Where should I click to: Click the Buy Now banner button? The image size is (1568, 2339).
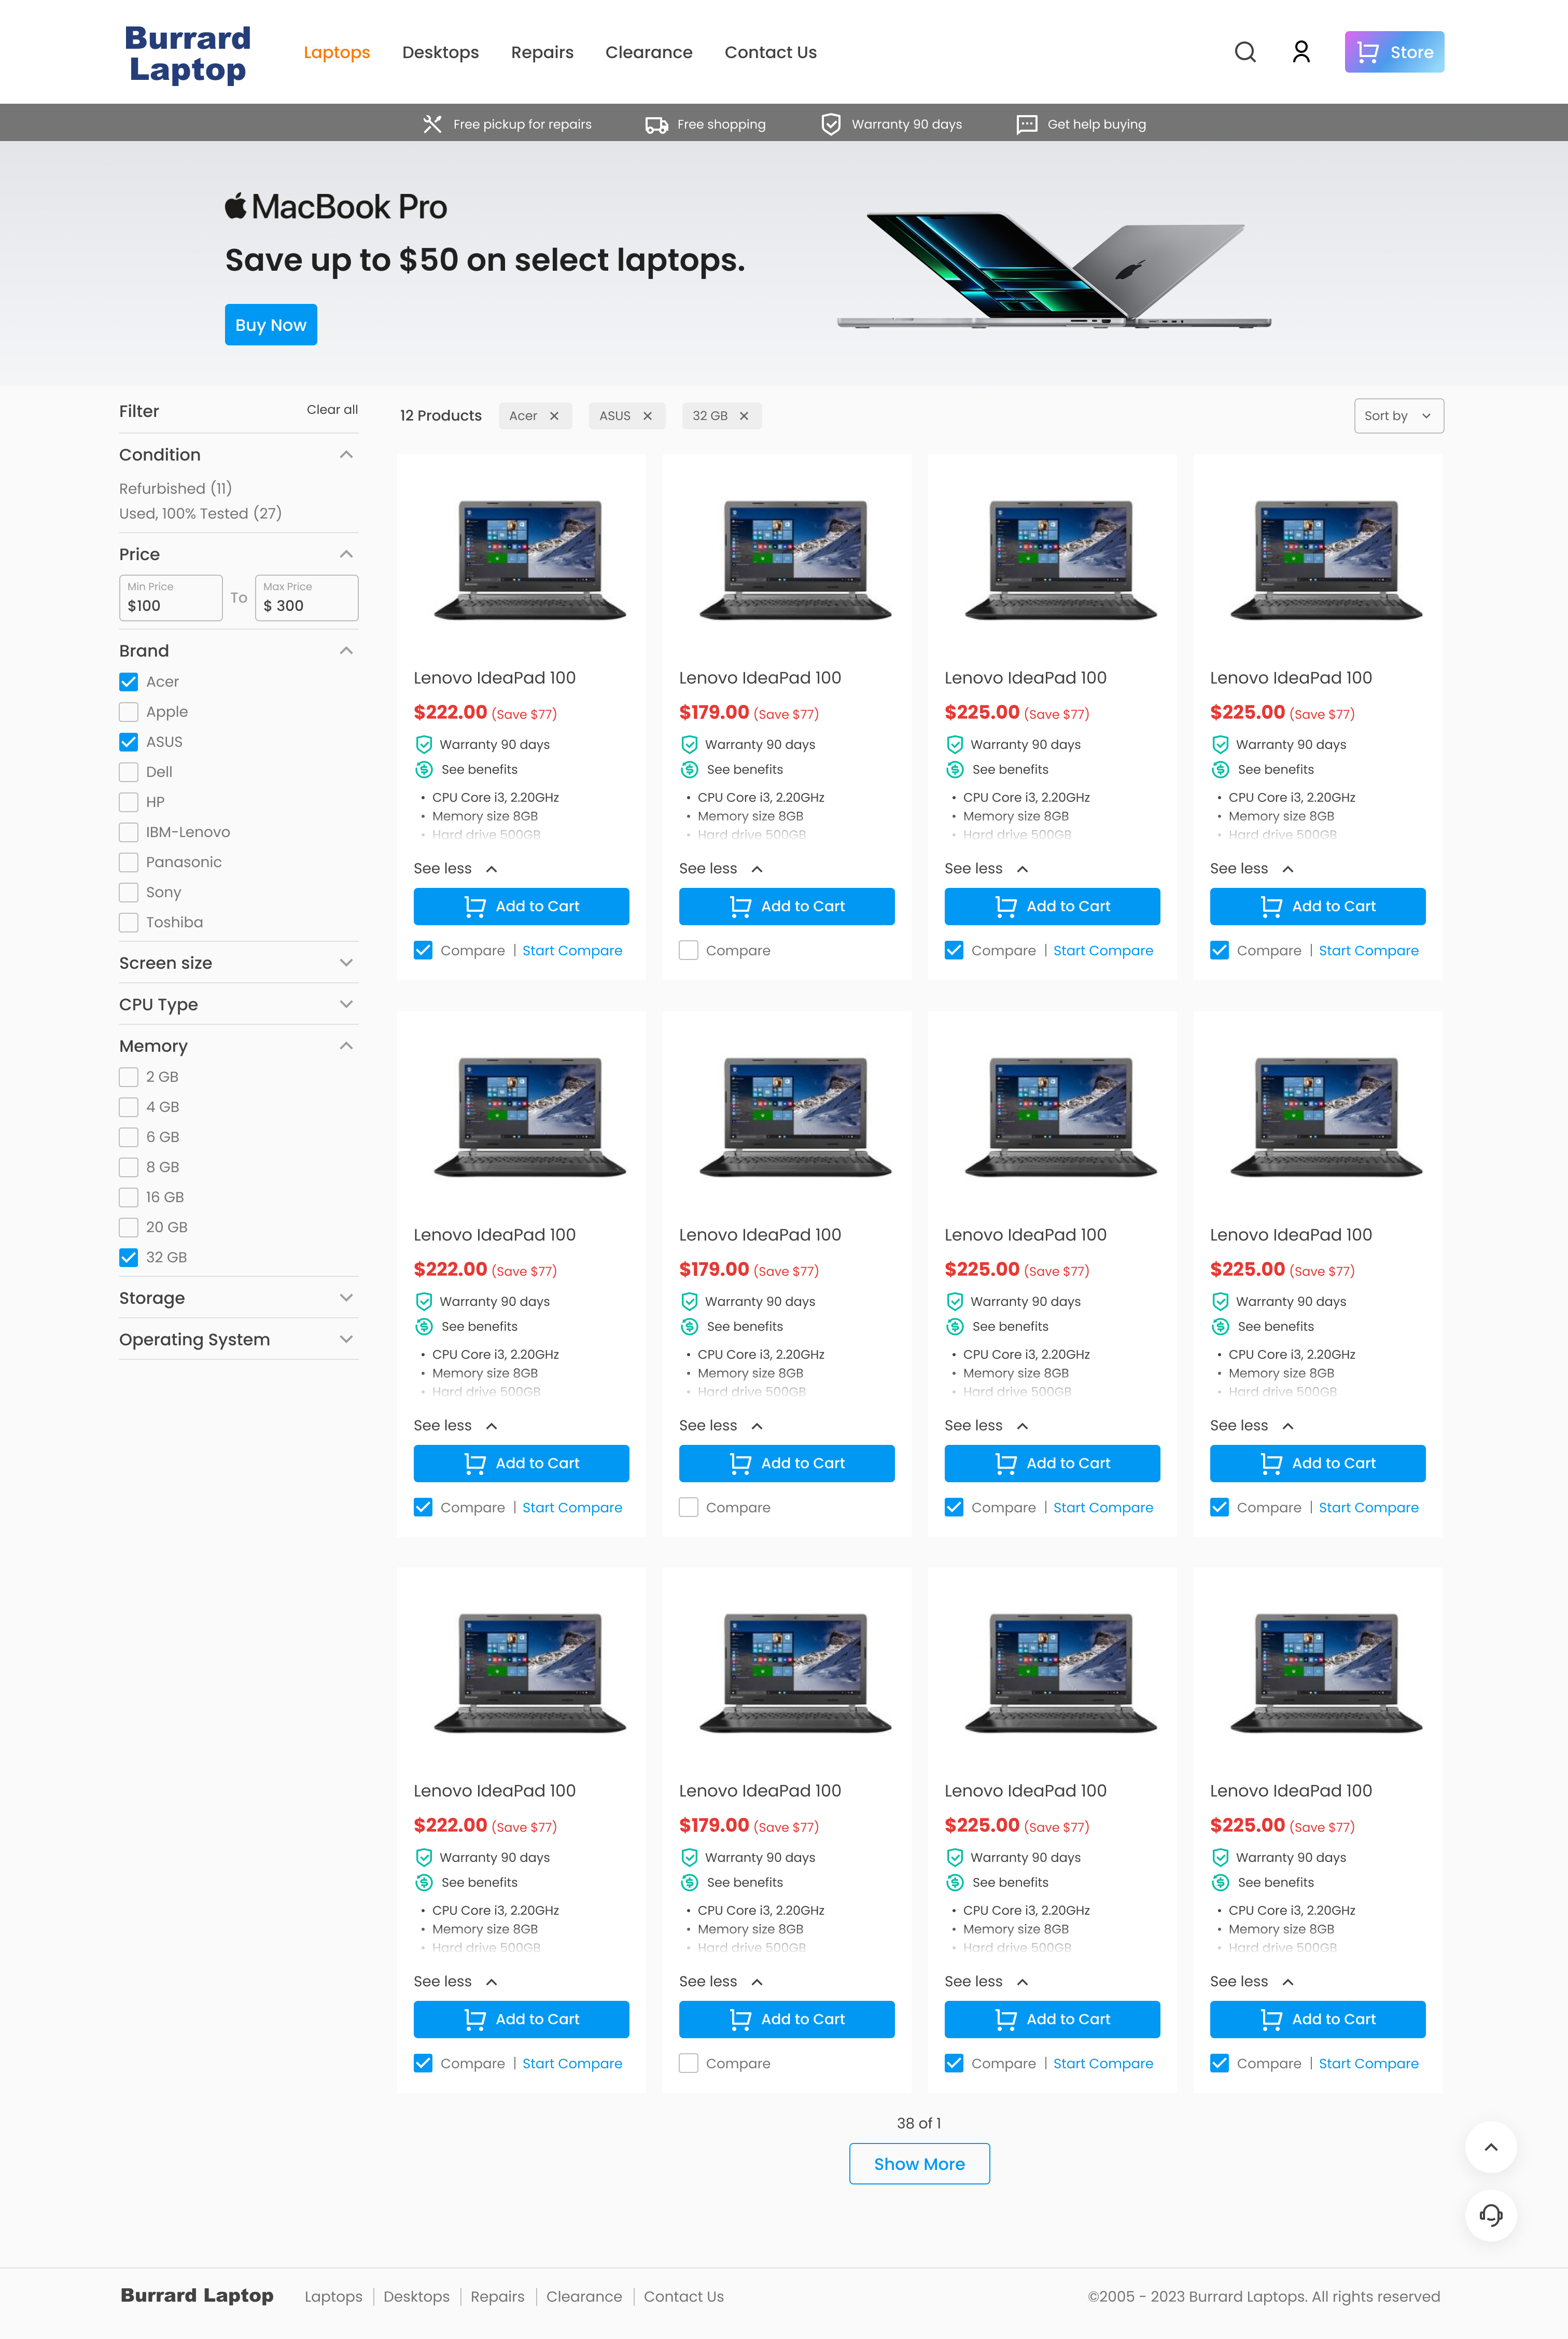[x=271, y=325]
